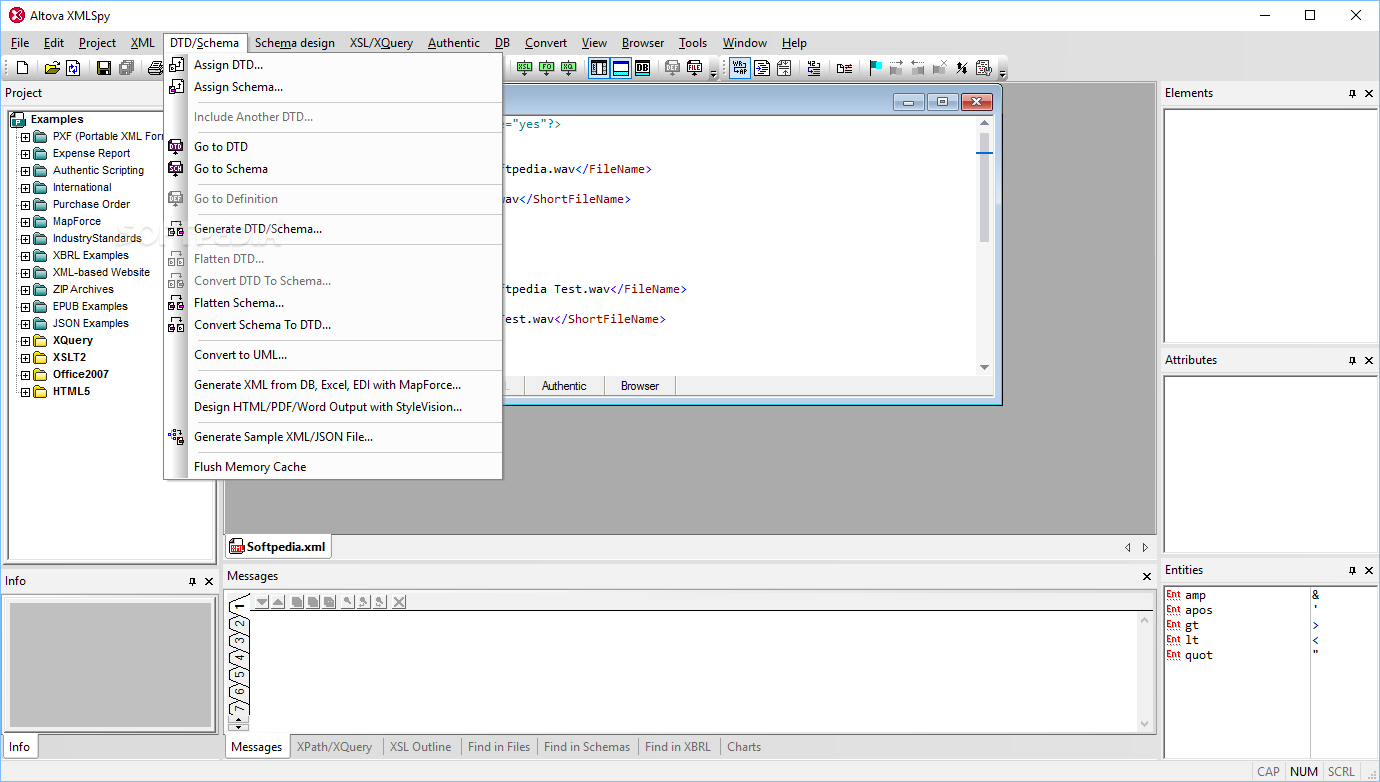Toggle the pin on the Attributes panel

point(1352,360)
